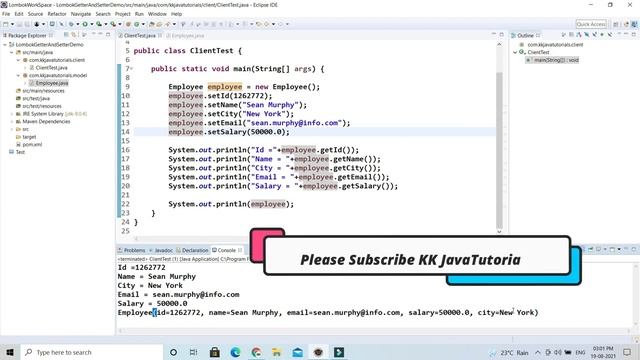The image size is (640, 360).
Task: Collapse the LombokGetterAndSetterDemo project node
Action: click(x=5, y=44)
